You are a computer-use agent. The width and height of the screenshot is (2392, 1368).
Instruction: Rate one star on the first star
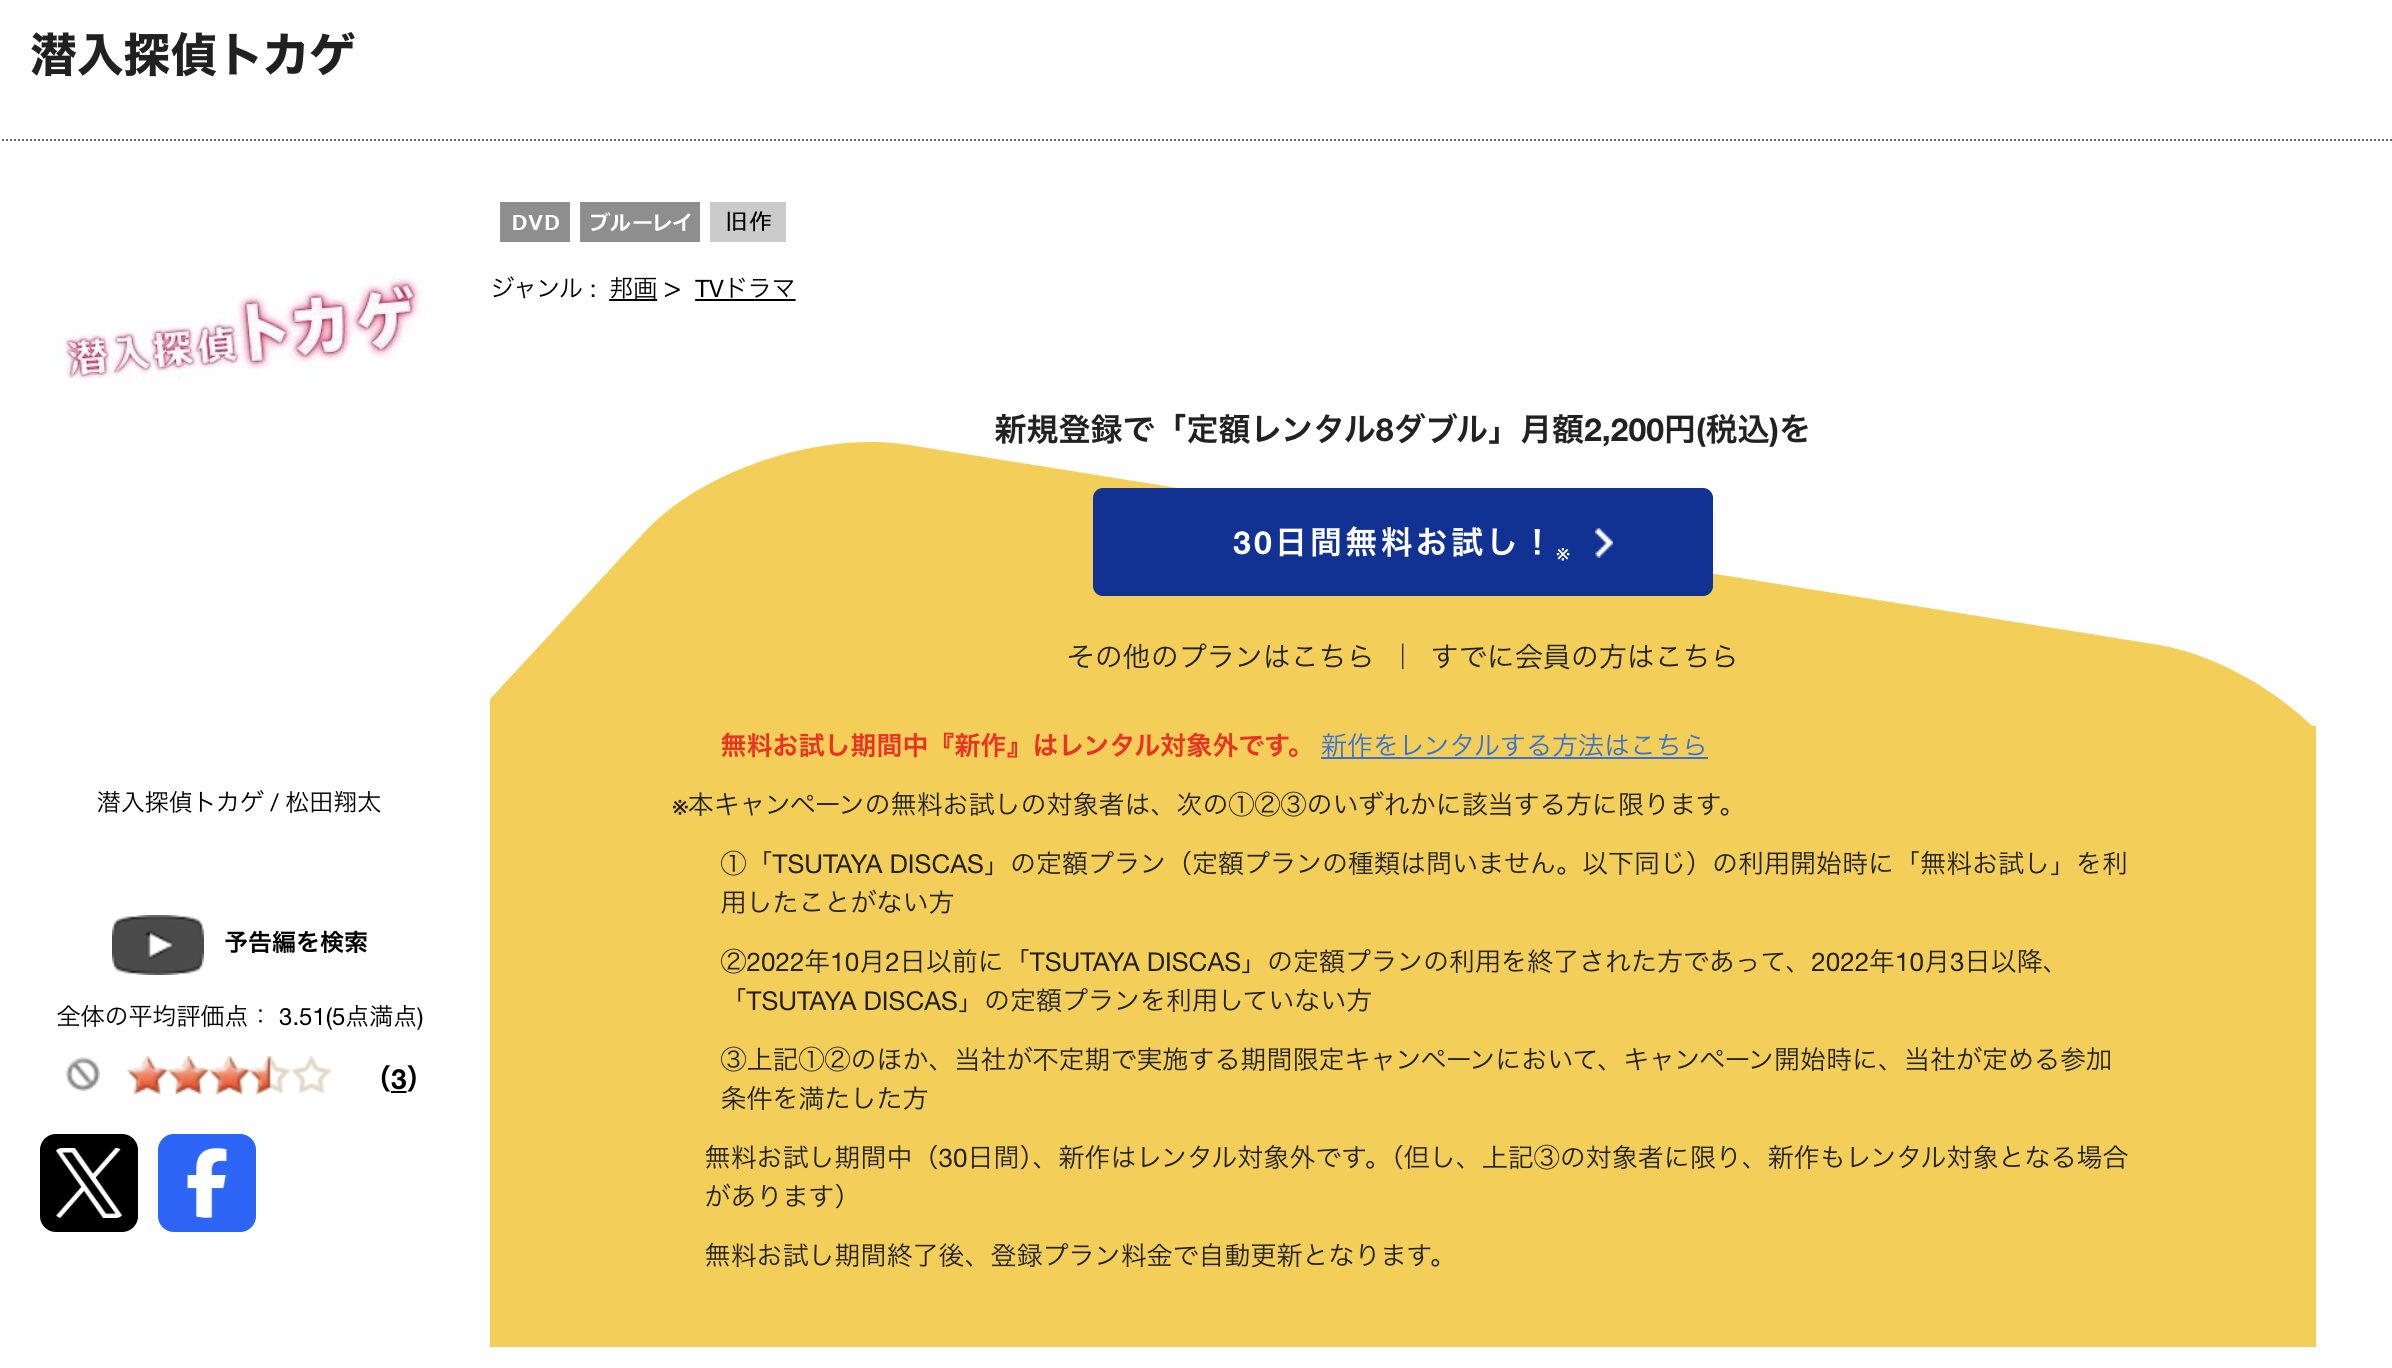click(148, 1077)
